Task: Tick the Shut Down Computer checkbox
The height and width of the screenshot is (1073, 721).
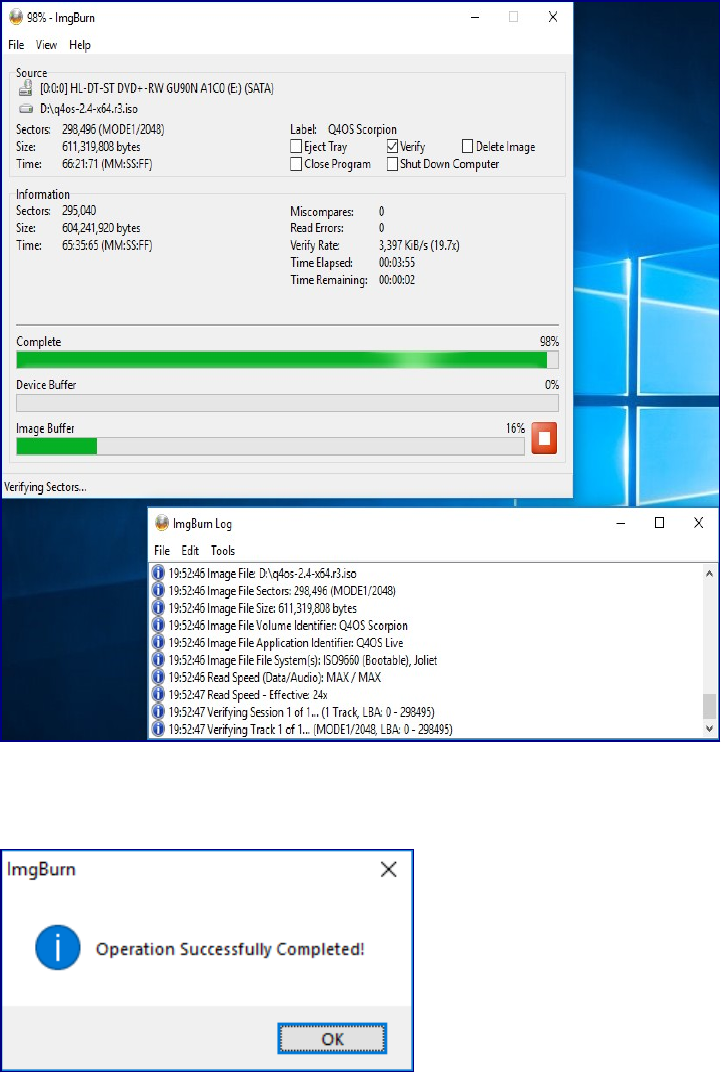Action: point(393,164)
